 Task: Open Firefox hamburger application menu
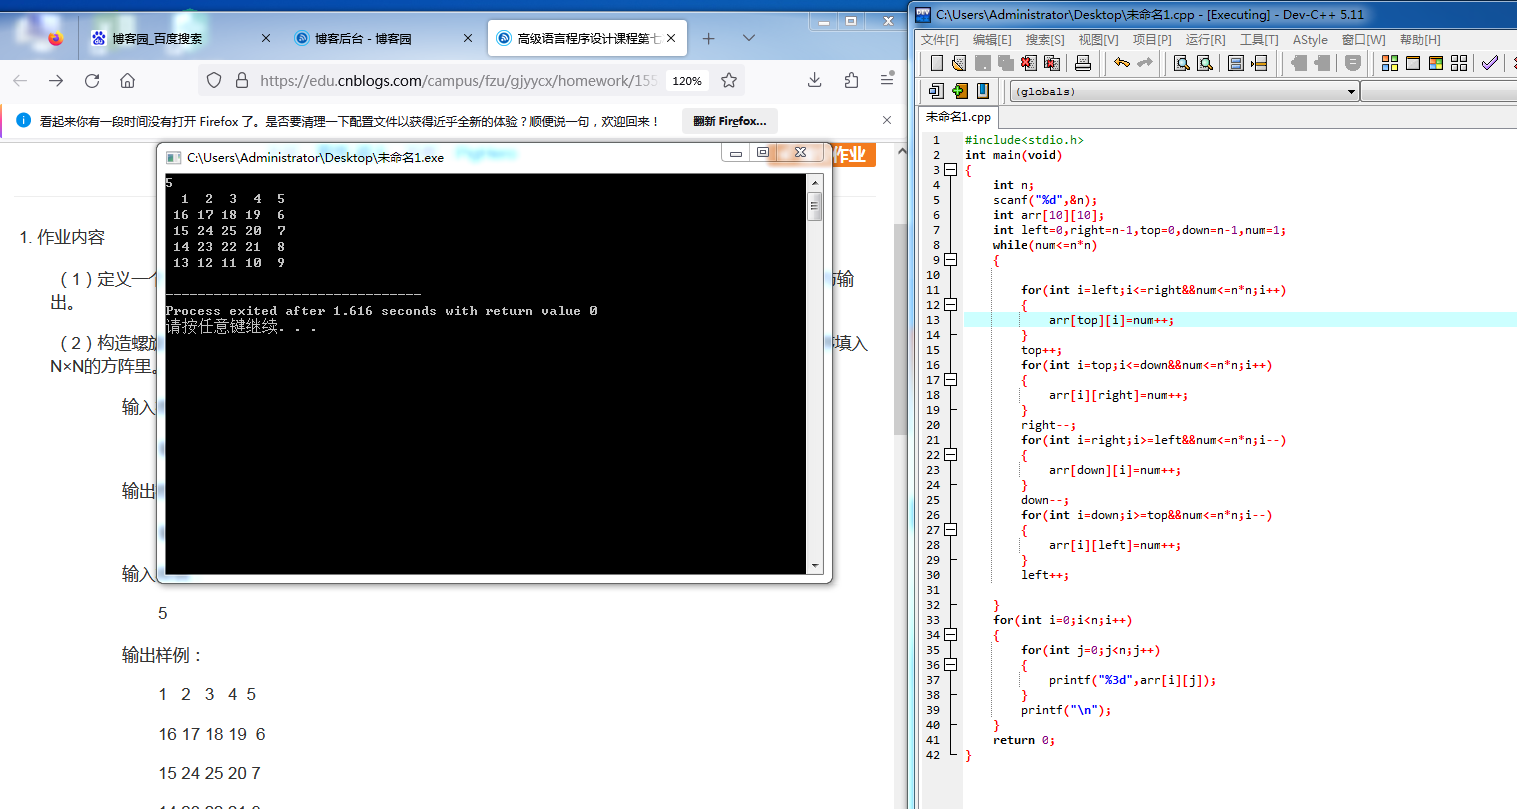pyautogui.click(x=887, y=79)
